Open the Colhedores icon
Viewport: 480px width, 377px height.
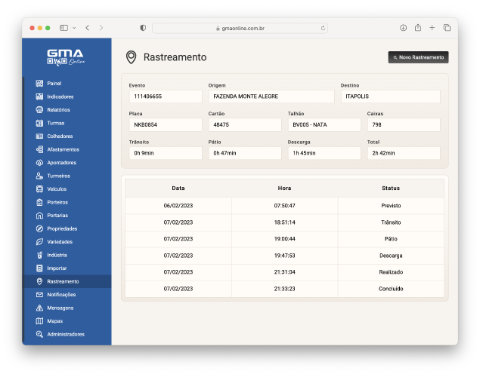[x=39, y=136]
